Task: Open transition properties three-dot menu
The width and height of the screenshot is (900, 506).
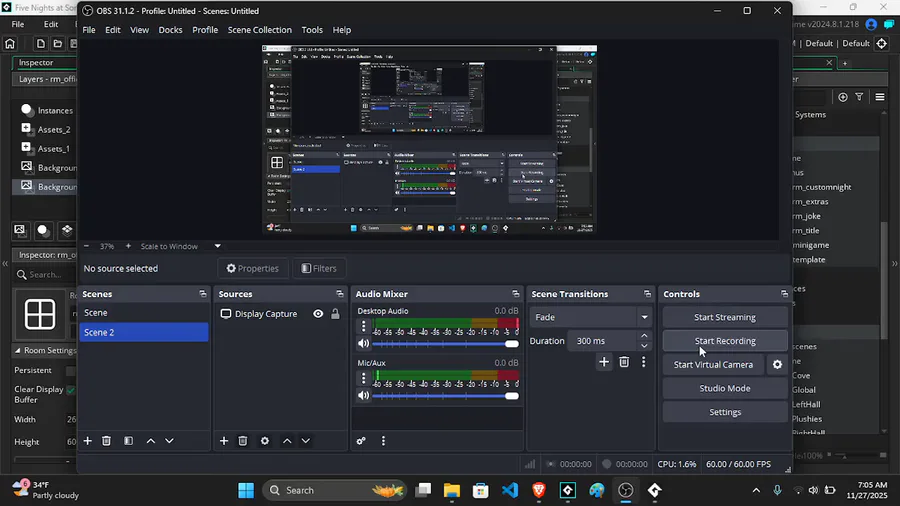Action: (x=643, y=362)
